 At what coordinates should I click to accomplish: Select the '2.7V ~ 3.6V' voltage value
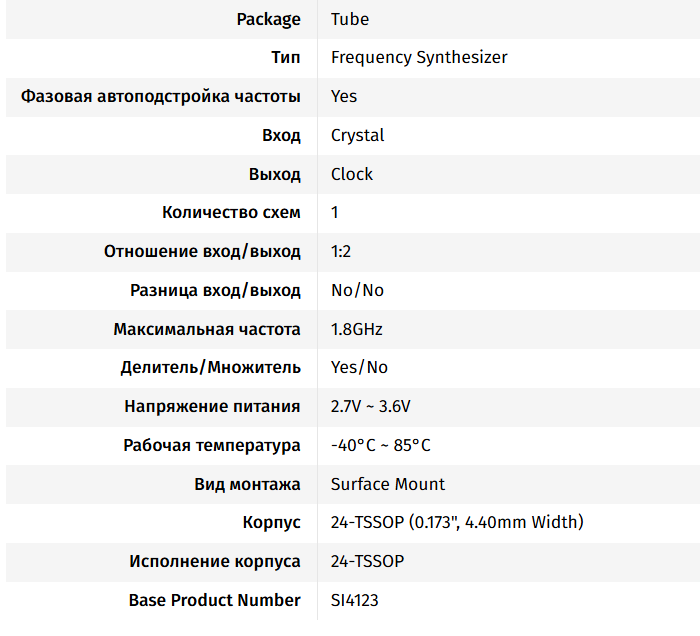point(371,406)
